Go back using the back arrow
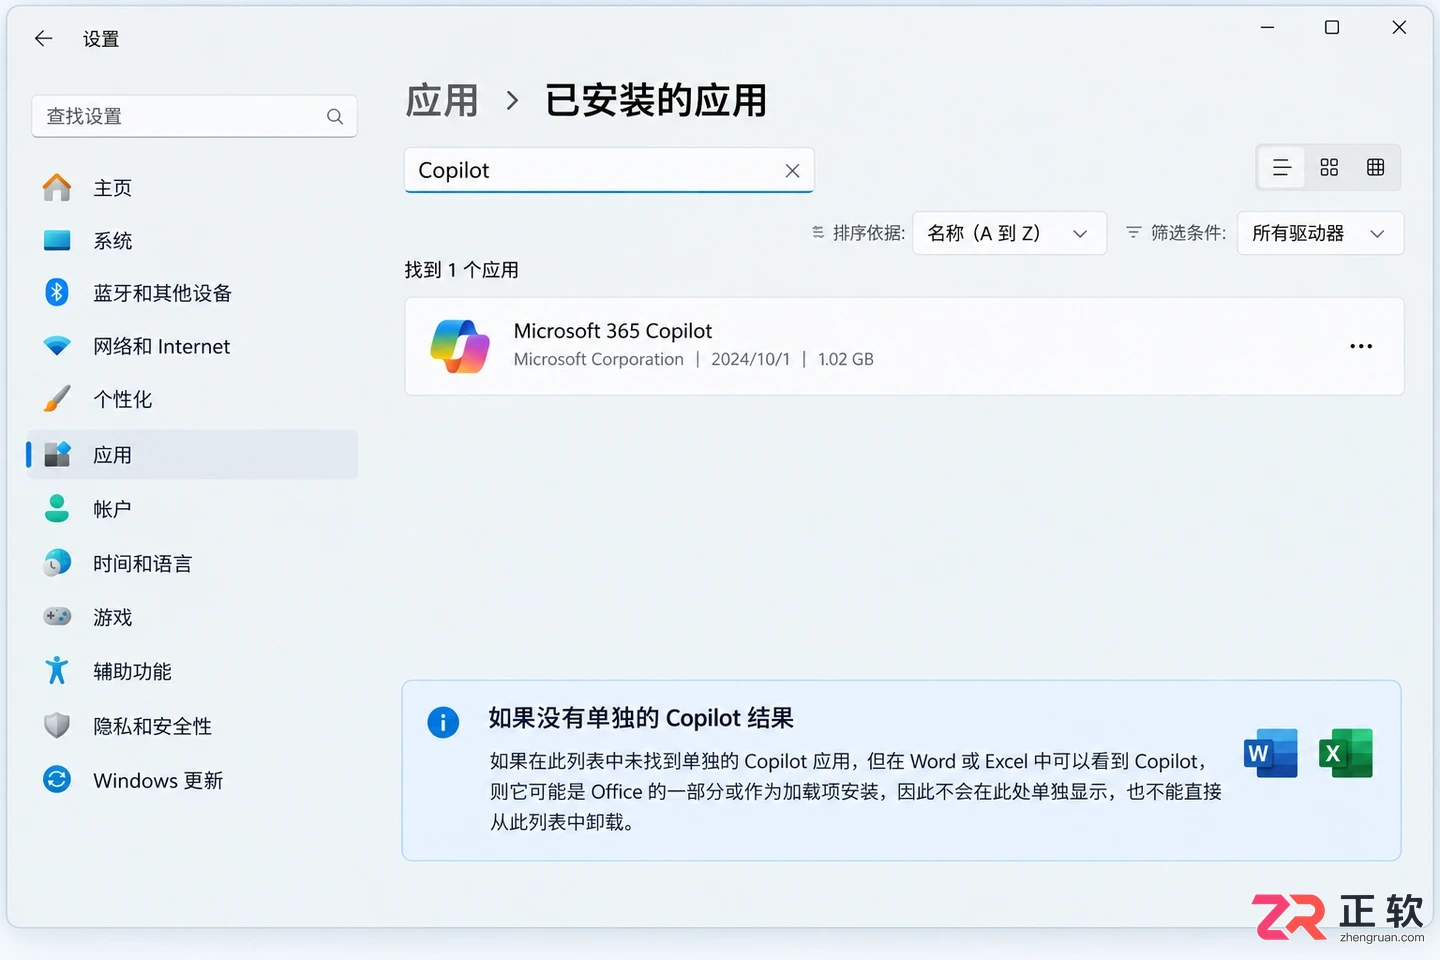The height and width of the screenshot is (960, 1440). [43, 39]
